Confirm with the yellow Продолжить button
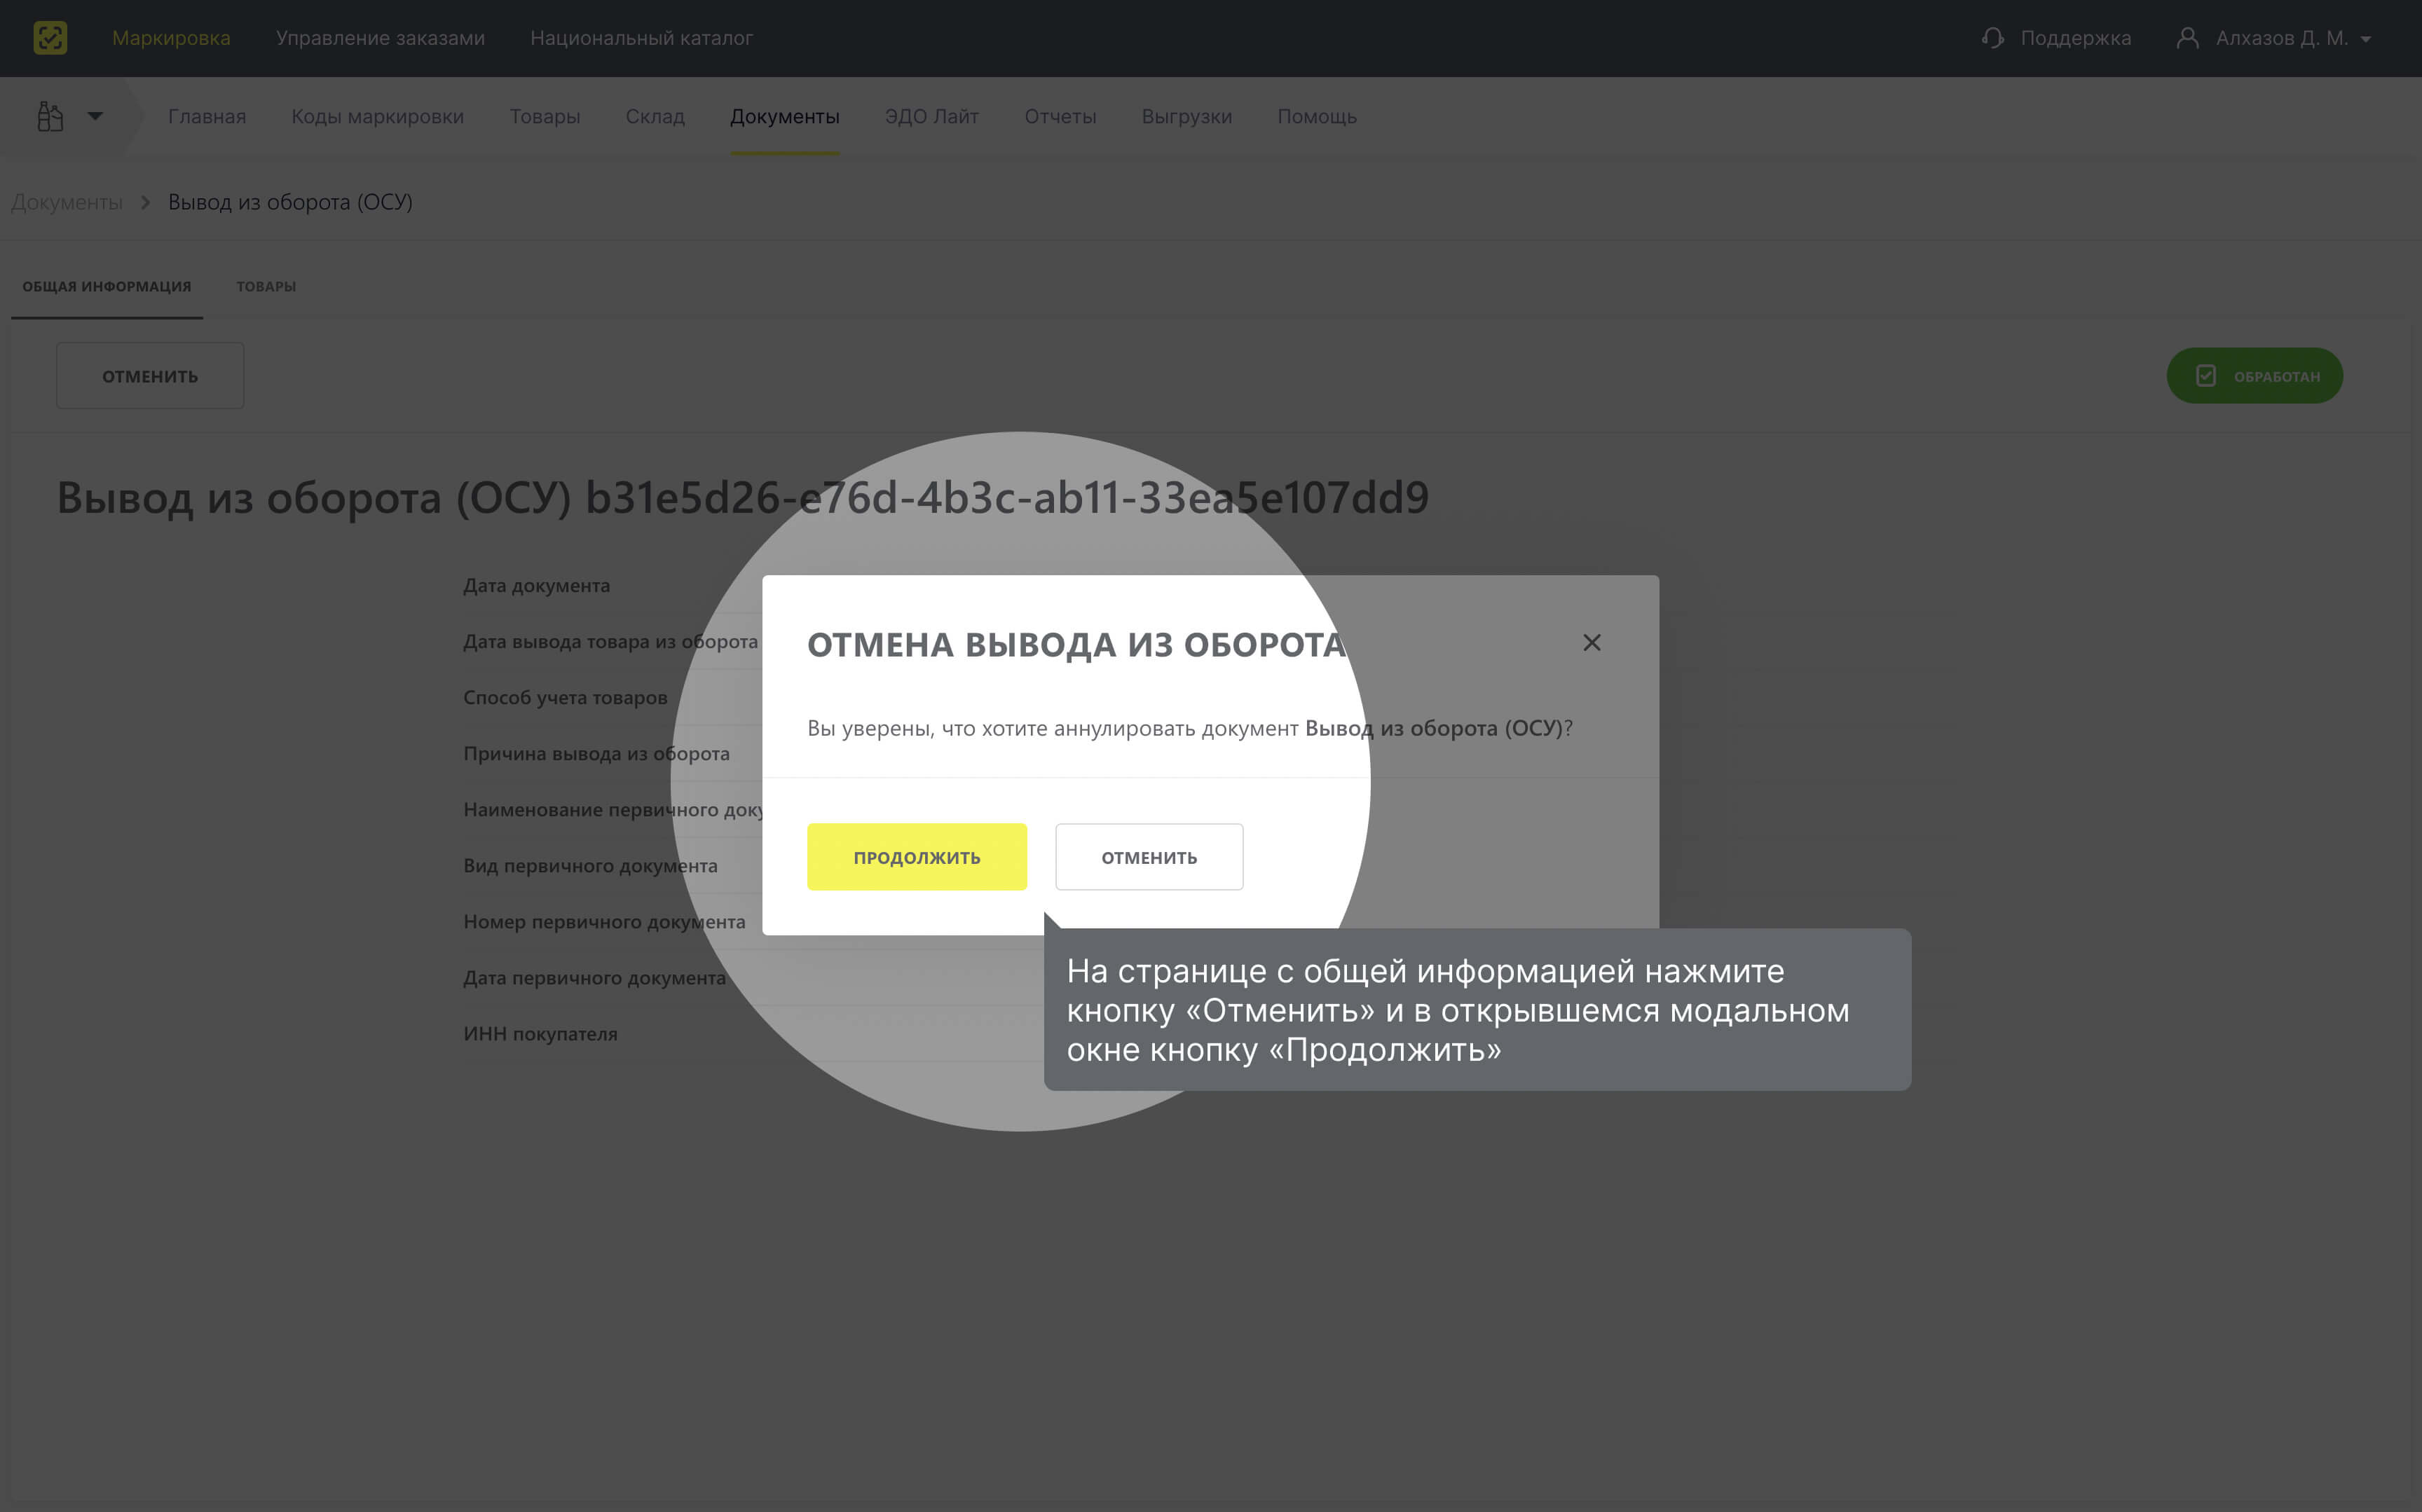 (916, 857)
